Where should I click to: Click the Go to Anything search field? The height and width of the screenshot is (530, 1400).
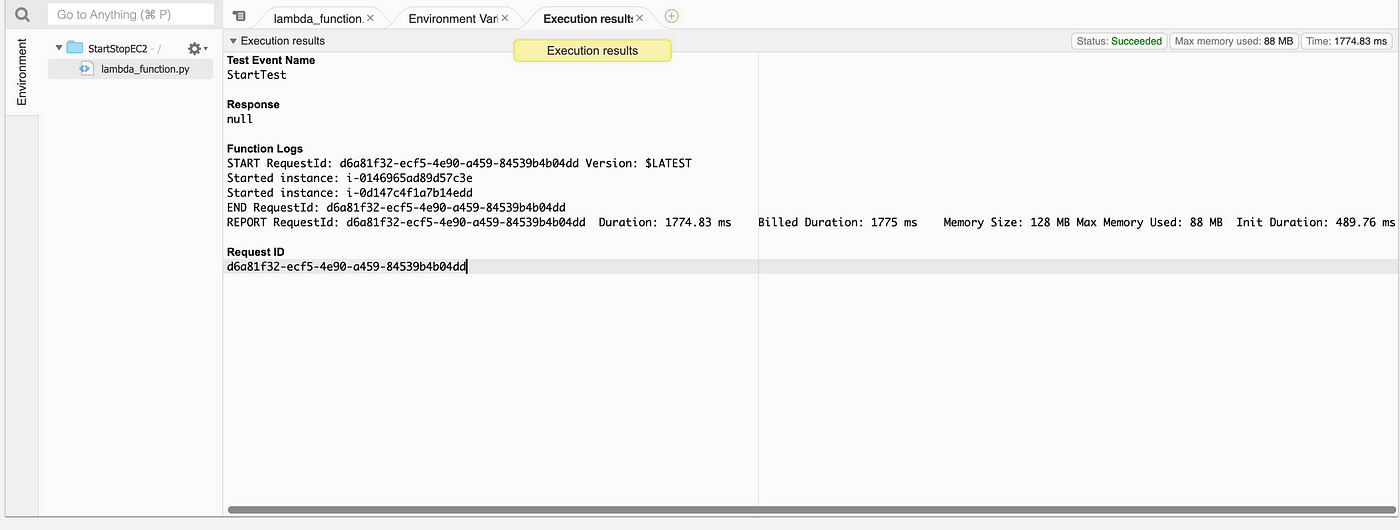(131, 15)
